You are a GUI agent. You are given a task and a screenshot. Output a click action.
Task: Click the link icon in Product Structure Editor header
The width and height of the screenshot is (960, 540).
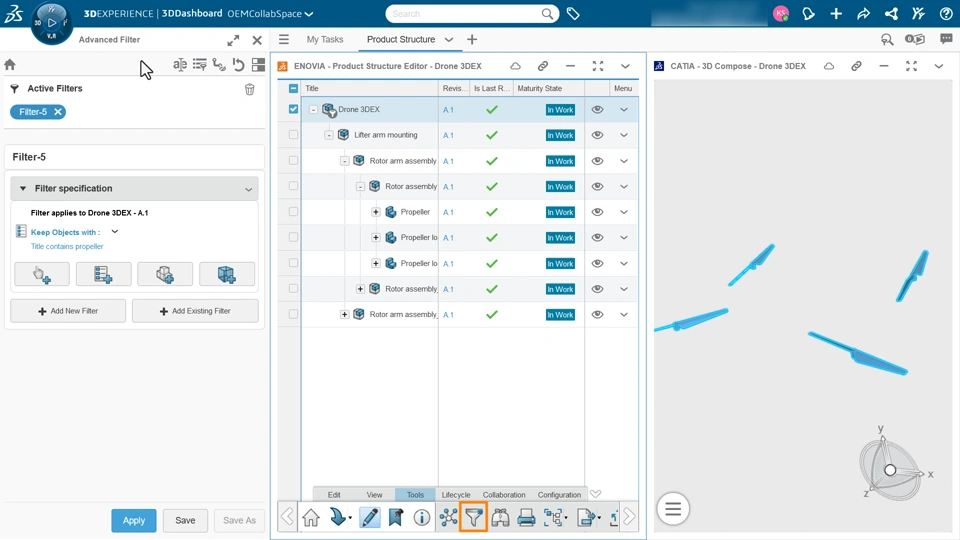(x=542, y=66)
